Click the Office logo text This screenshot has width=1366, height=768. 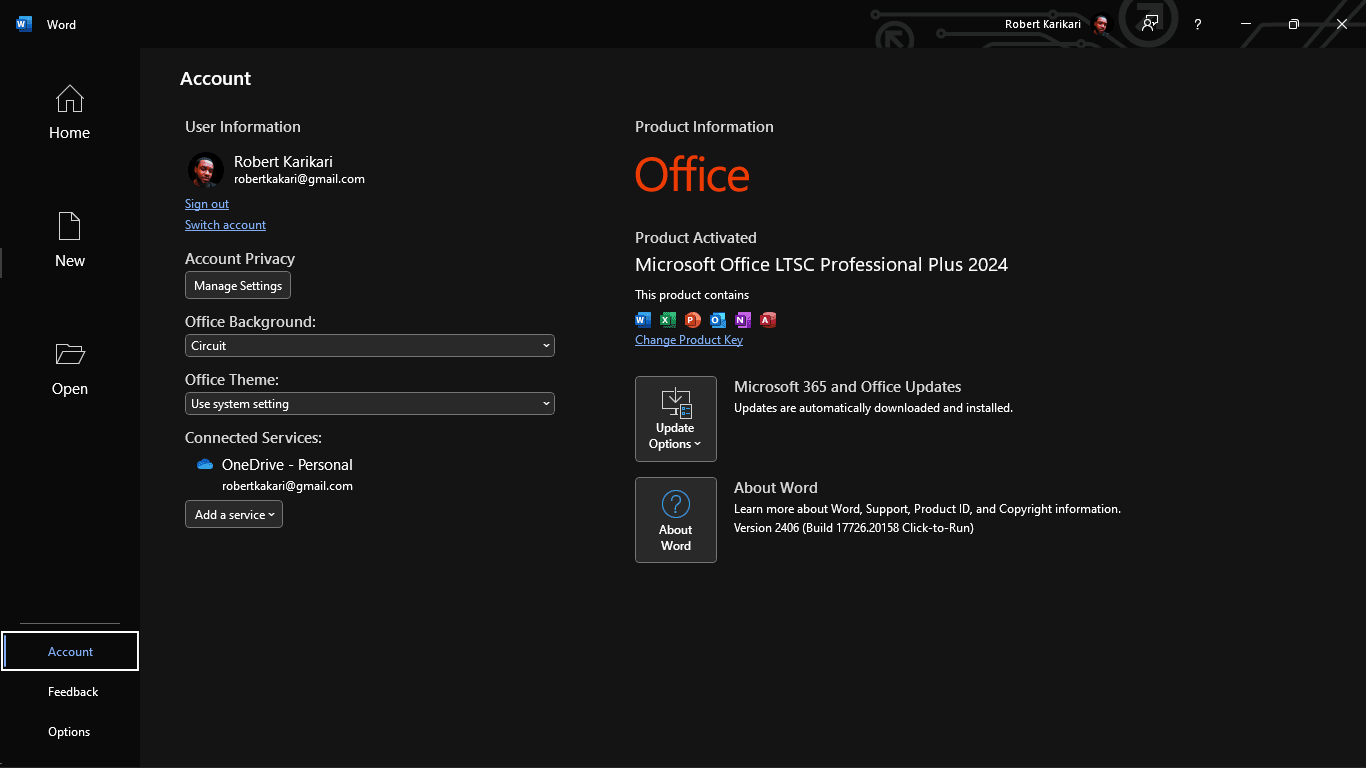pos(692,175)
